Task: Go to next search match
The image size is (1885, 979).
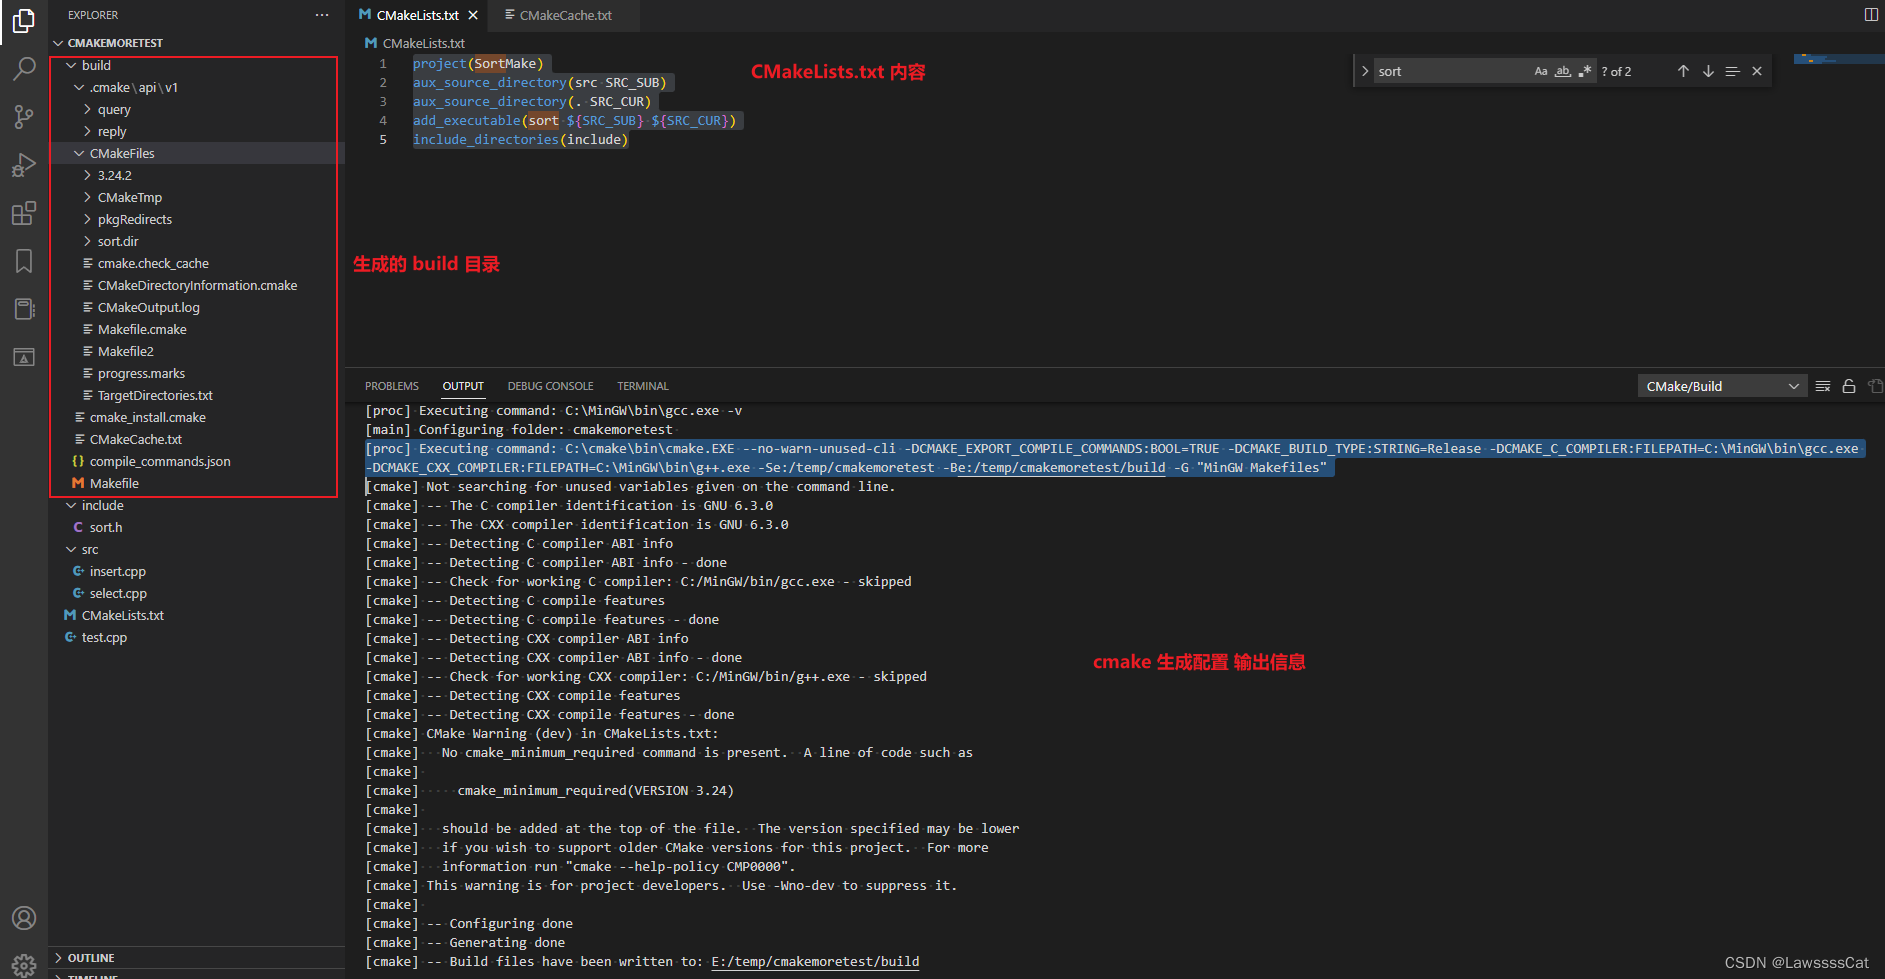Action: point(1708,71)
